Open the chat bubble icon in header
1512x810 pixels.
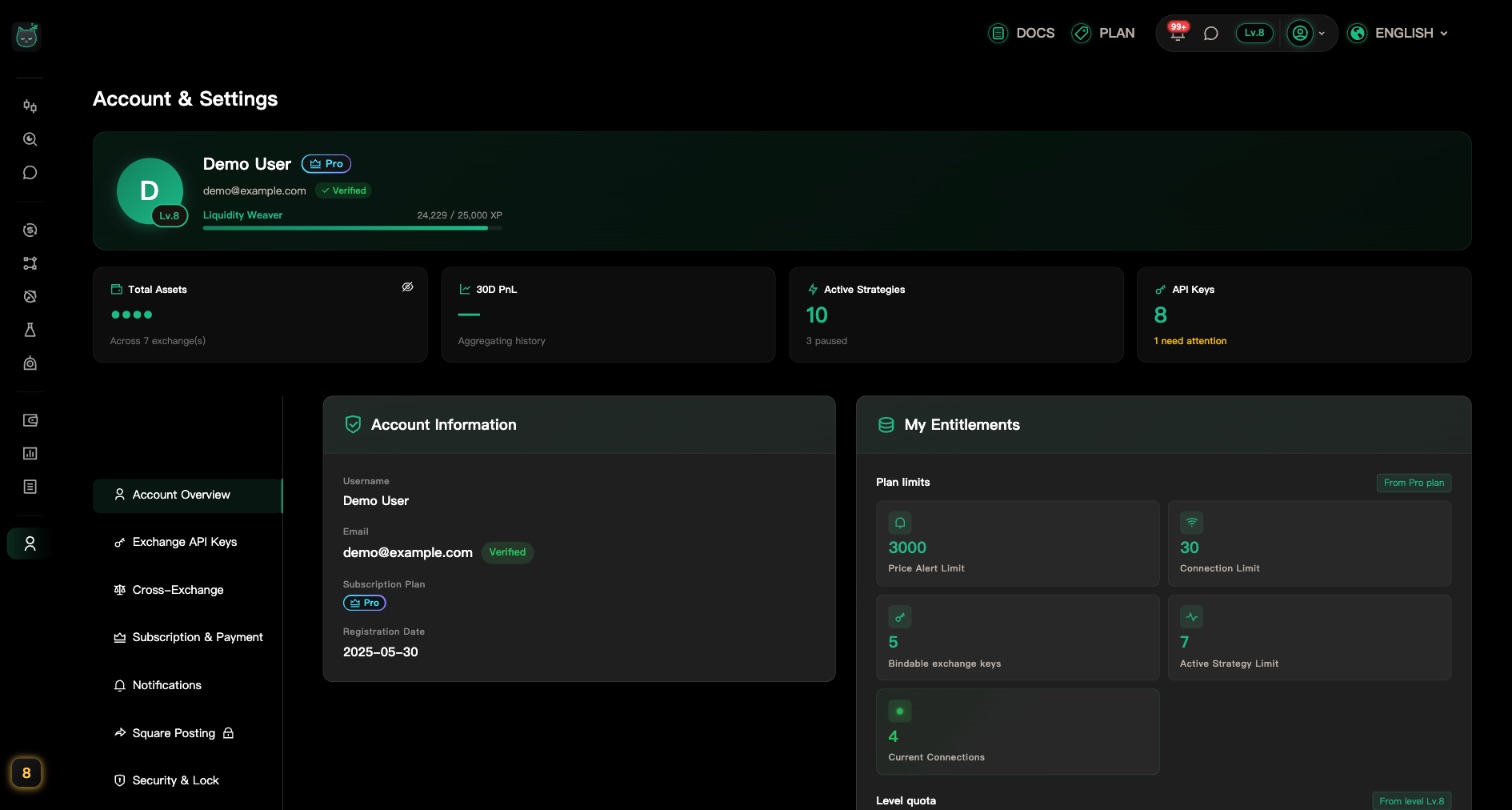(x=1211, y=33)
